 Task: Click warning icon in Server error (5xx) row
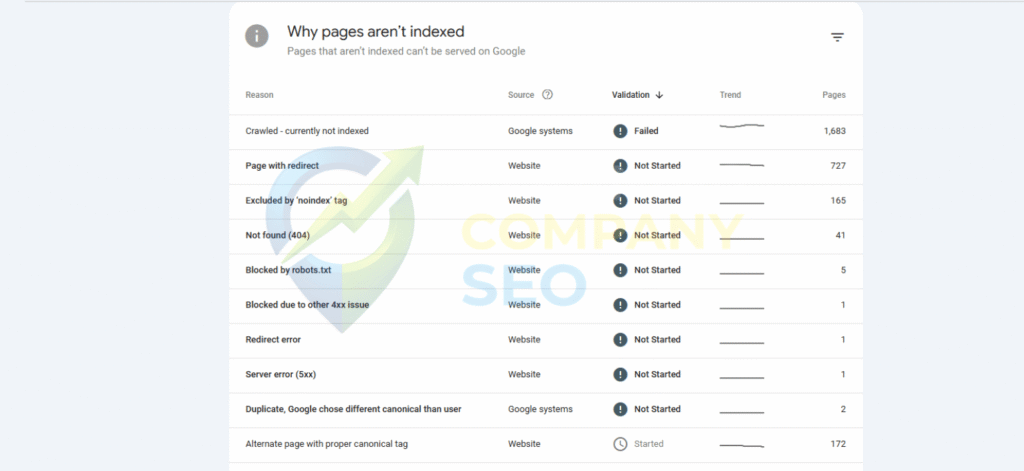620,375
